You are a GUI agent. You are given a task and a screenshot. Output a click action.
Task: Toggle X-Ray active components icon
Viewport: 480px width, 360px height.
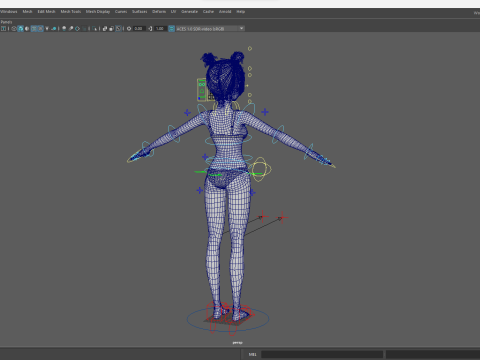[x=111, y=29]
